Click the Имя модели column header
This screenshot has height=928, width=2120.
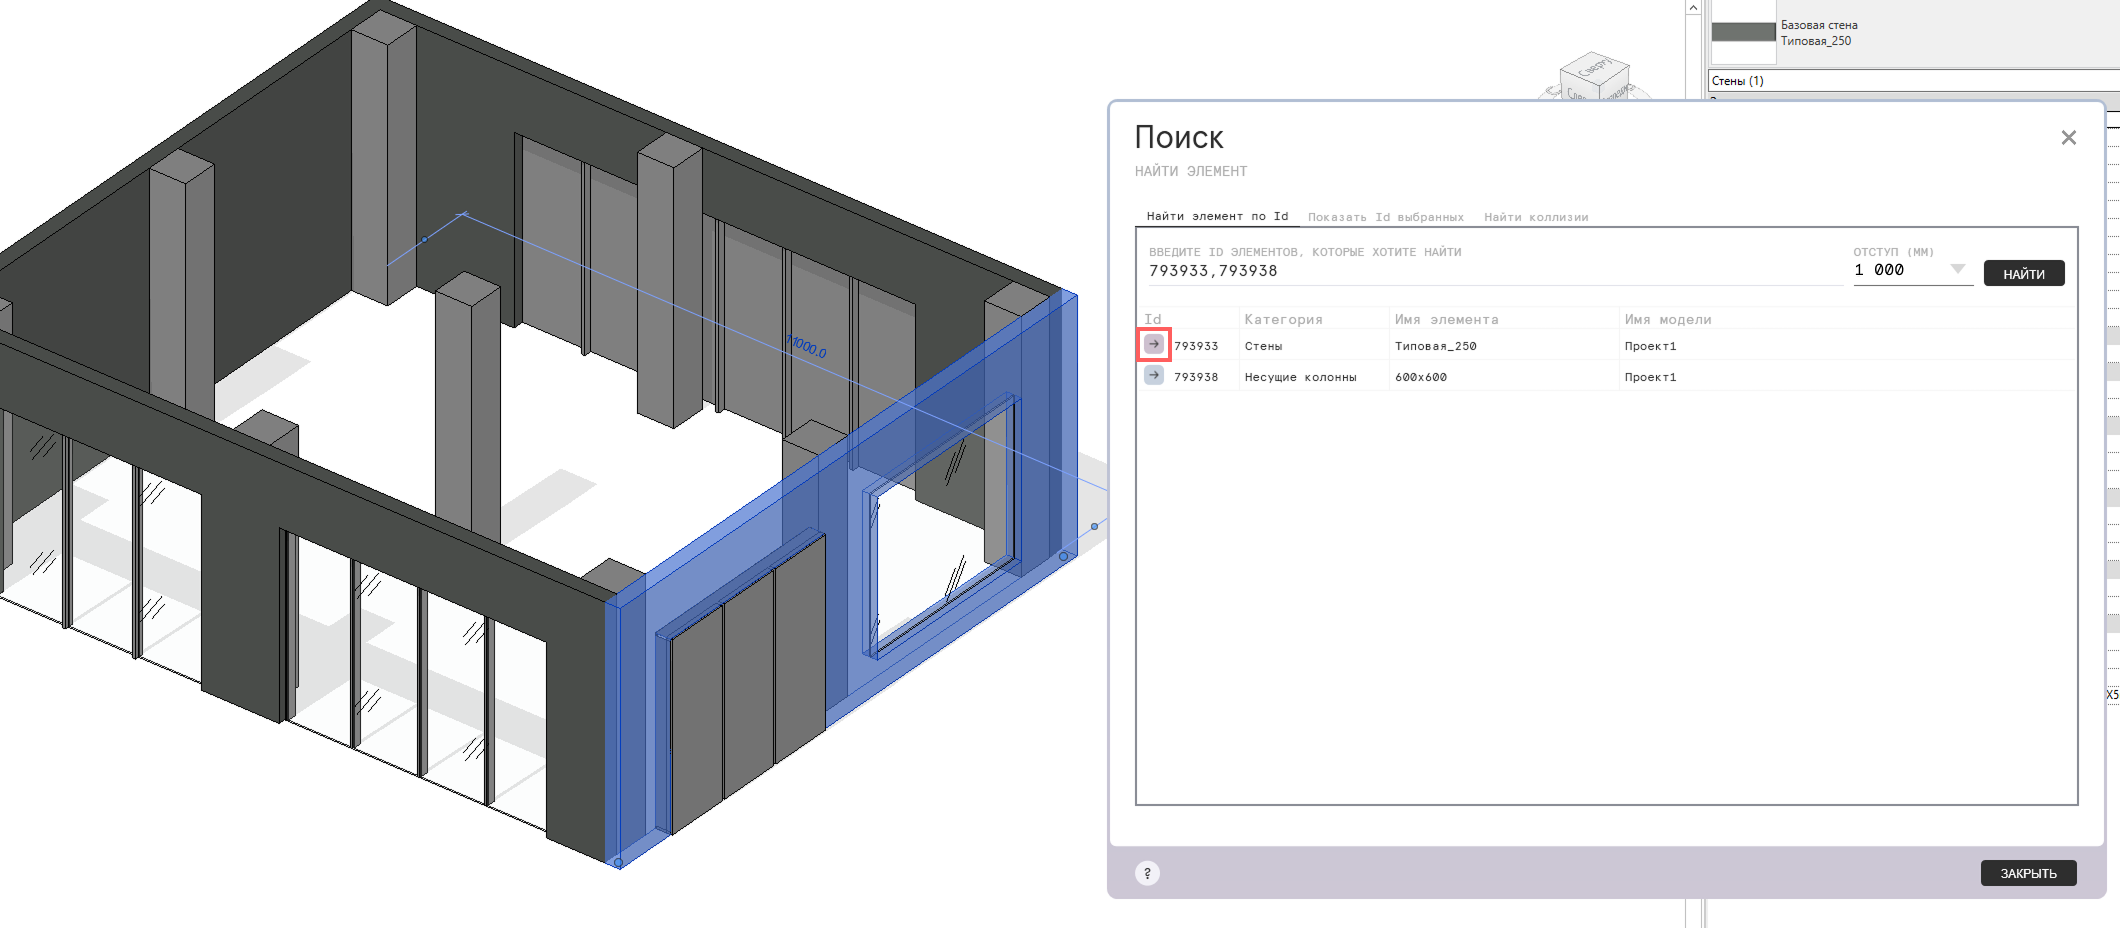point(1667,319)
